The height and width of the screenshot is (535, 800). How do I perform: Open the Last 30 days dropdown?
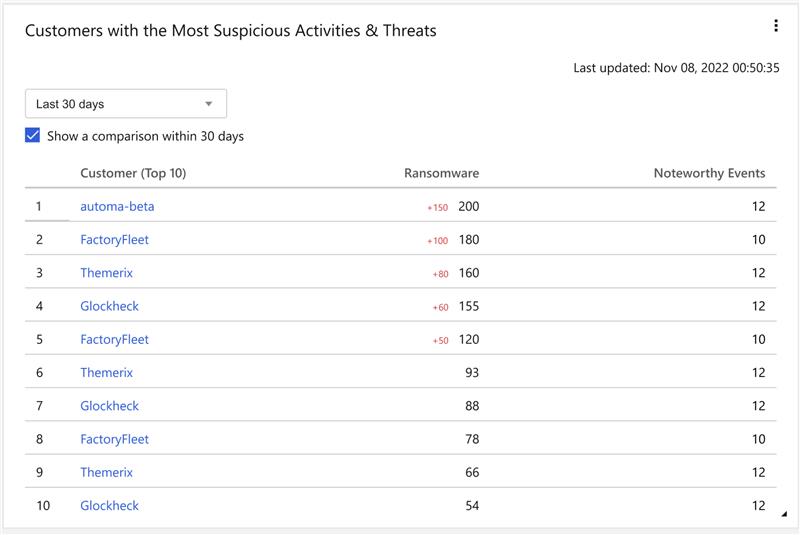click(x=125, y=104)
